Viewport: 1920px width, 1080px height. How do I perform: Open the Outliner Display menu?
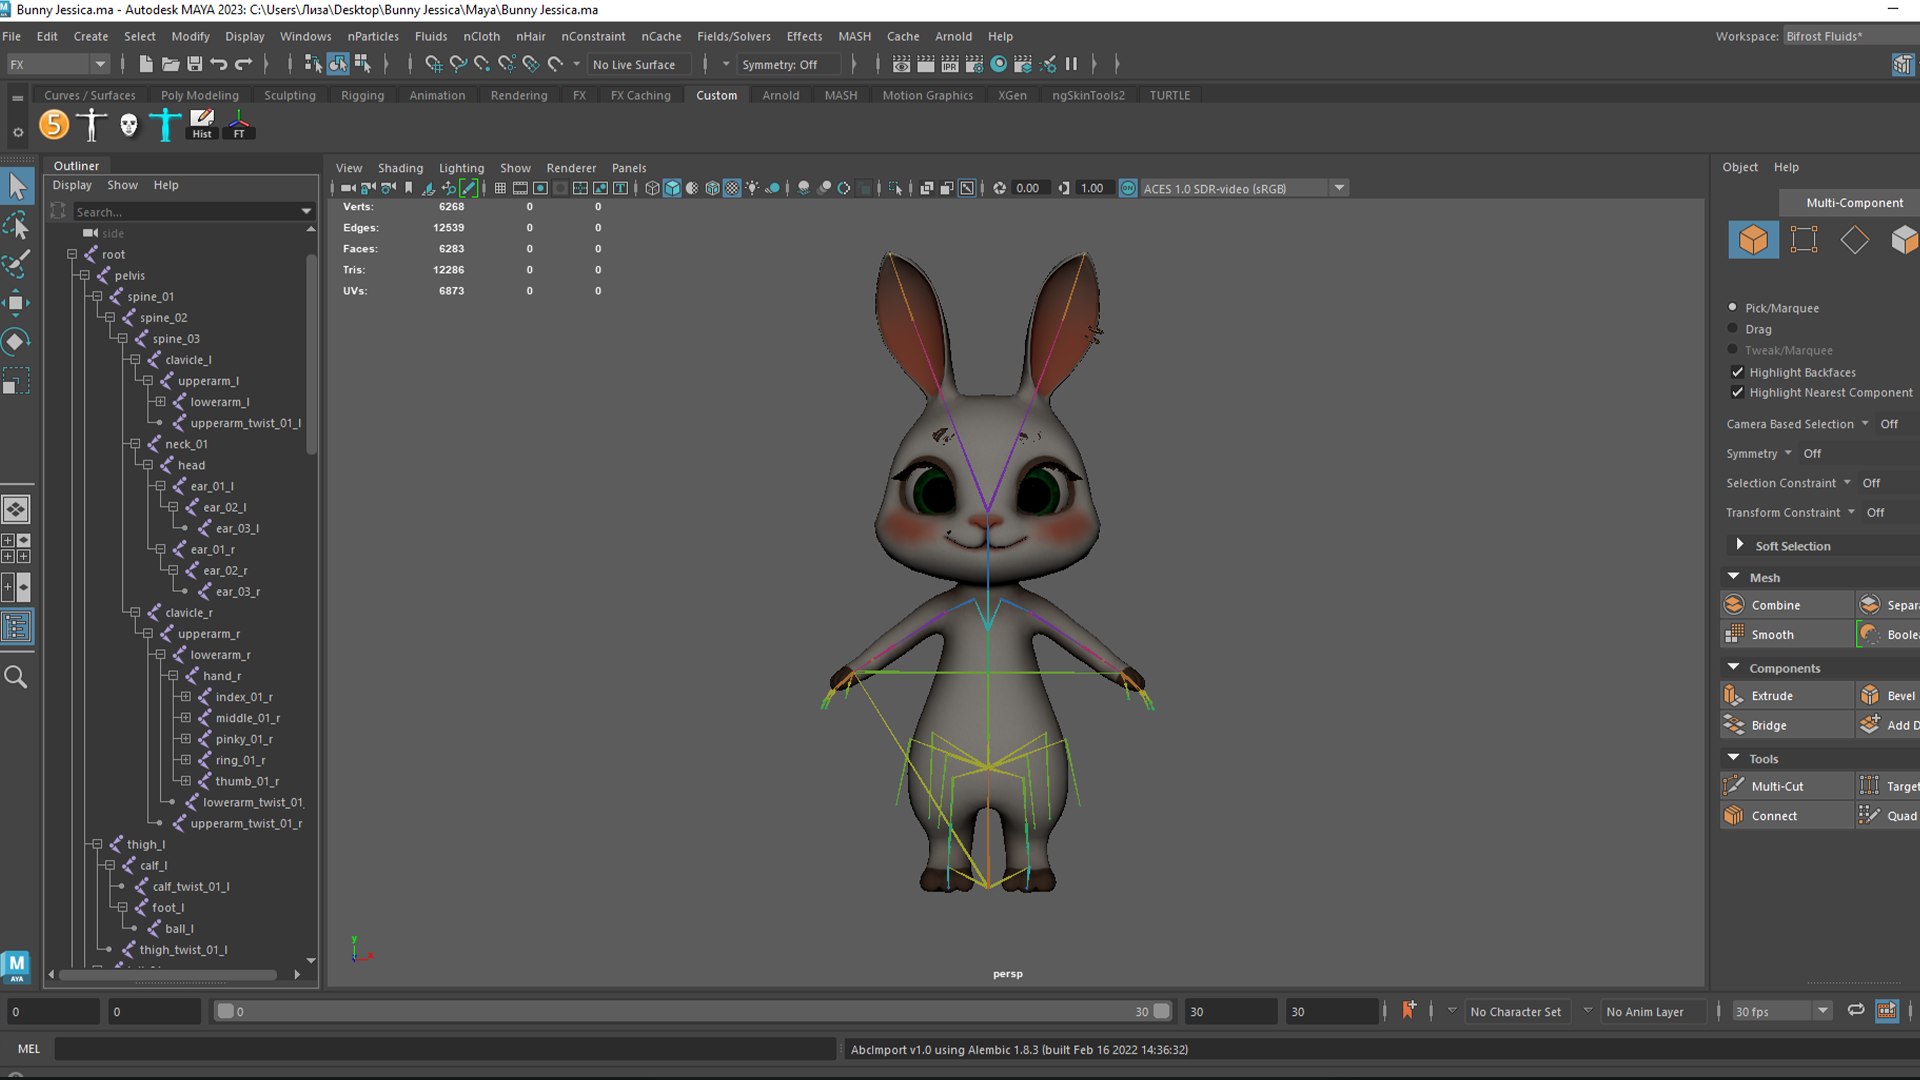pos(72,185)
